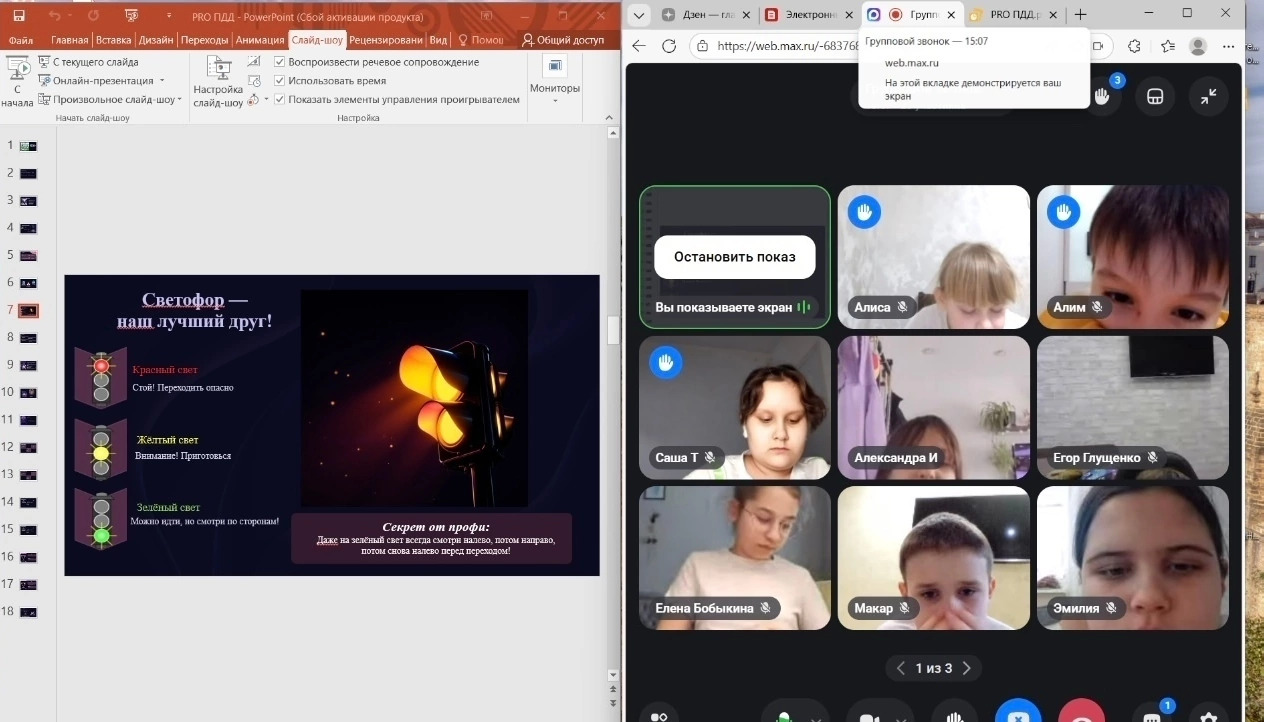The height and width of the screenshot is (722, 1264).
Task: Select slide 10 thumbnail in slide panel
Action: pyautogui.click(x=28, y=392)
